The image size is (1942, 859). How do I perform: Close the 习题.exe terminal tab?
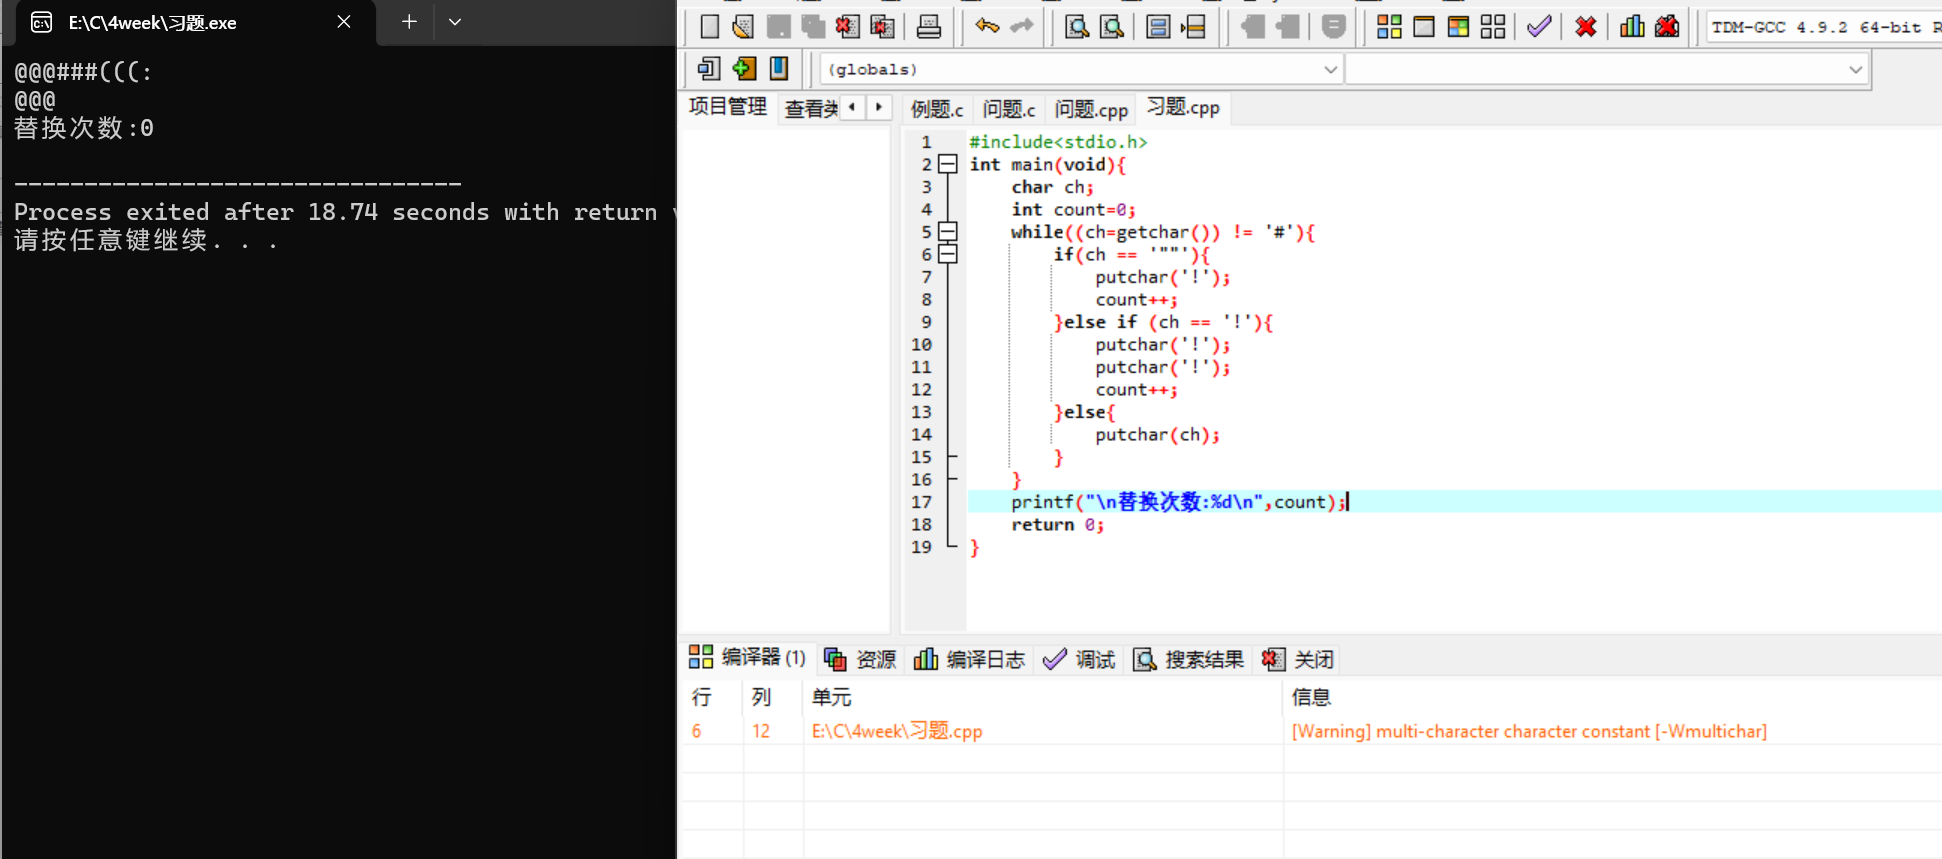(344, 21)
